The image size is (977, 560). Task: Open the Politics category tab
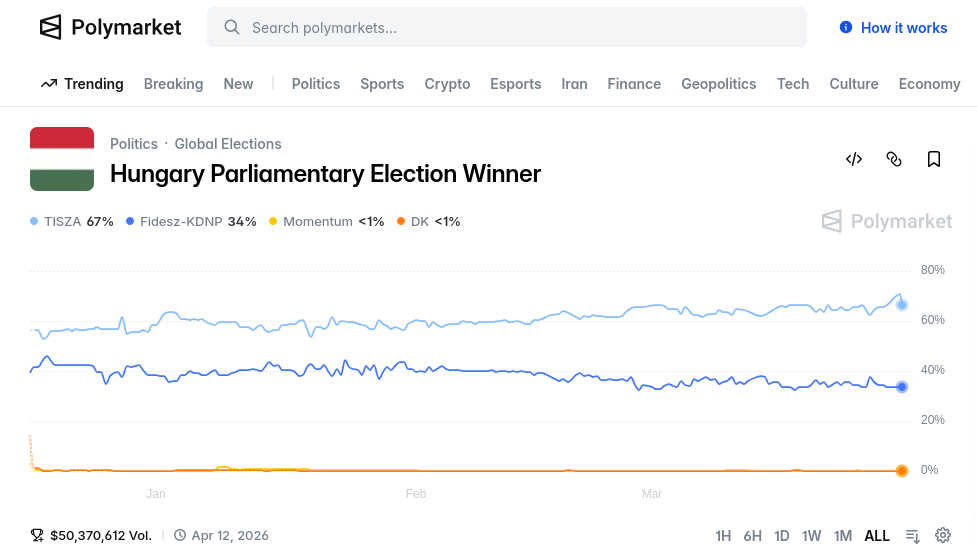click(316, 84)
